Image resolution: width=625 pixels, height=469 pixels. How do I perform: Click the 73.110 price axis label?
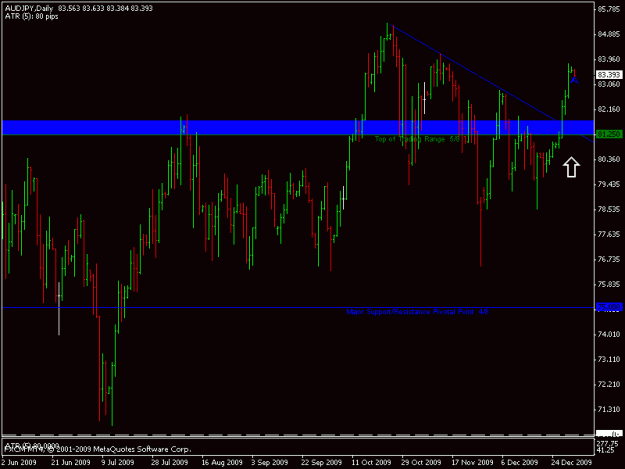[x=609, y=359]
